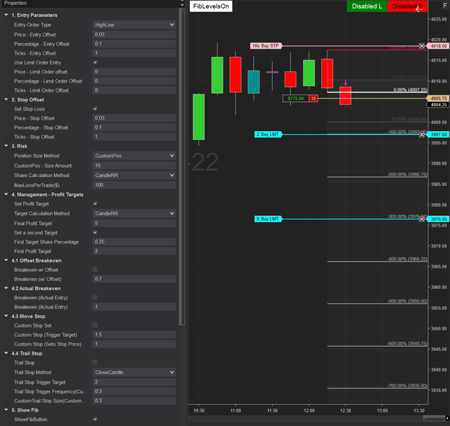
Task: Select the 2 Buy LMT order label
Action: 268,134
